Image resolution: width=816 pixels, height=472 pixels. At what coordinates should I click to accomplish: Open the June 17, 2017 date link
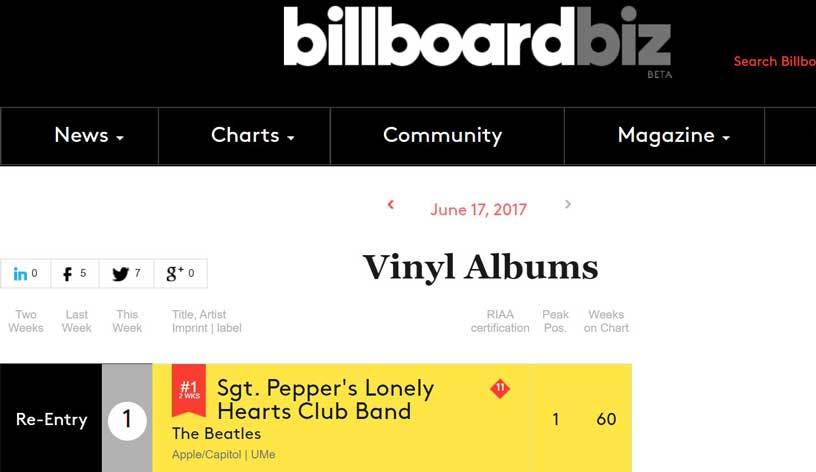(x=478, y=210)
